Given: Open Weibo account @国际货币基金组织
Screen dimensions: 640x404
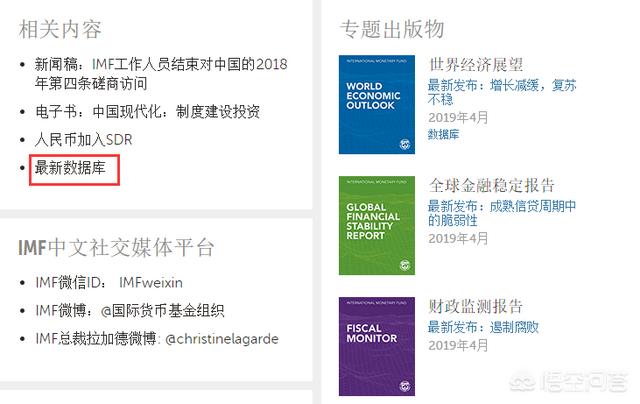Looking at the screenshot, I should (x=162, y=311).
